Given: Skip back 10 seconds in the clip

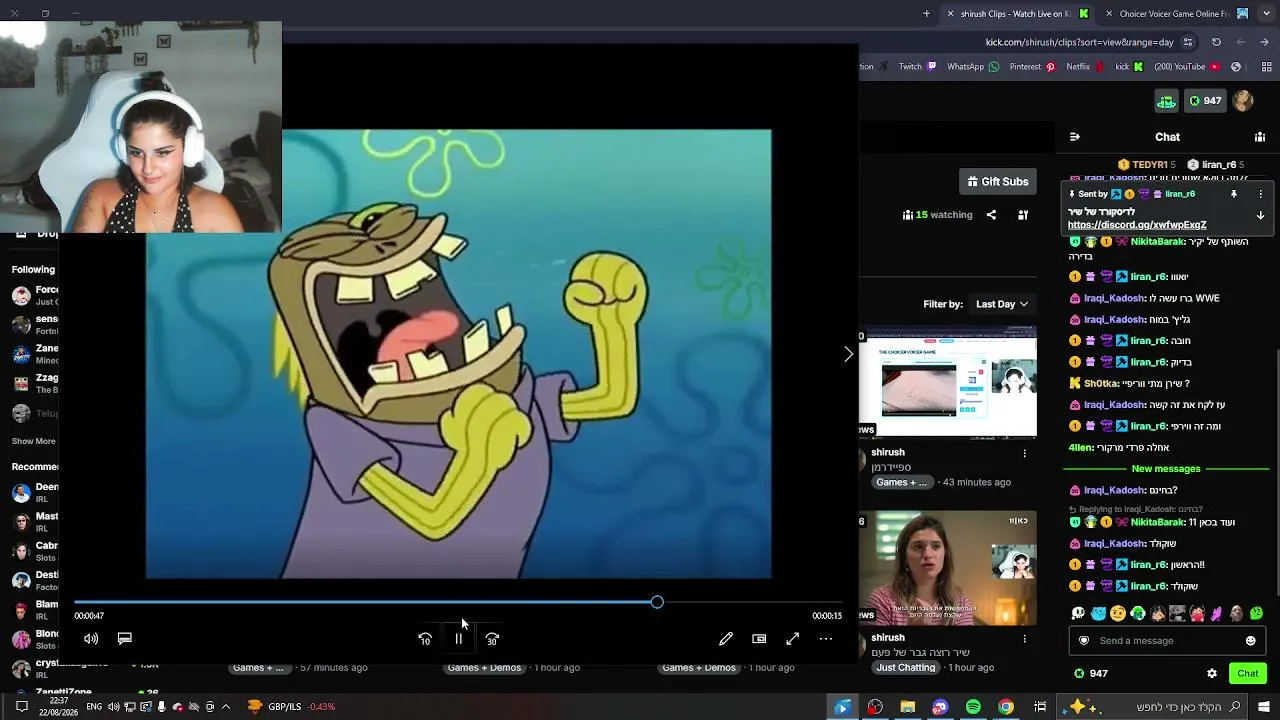Looking at the screenshot, I should tap(425, 639).
